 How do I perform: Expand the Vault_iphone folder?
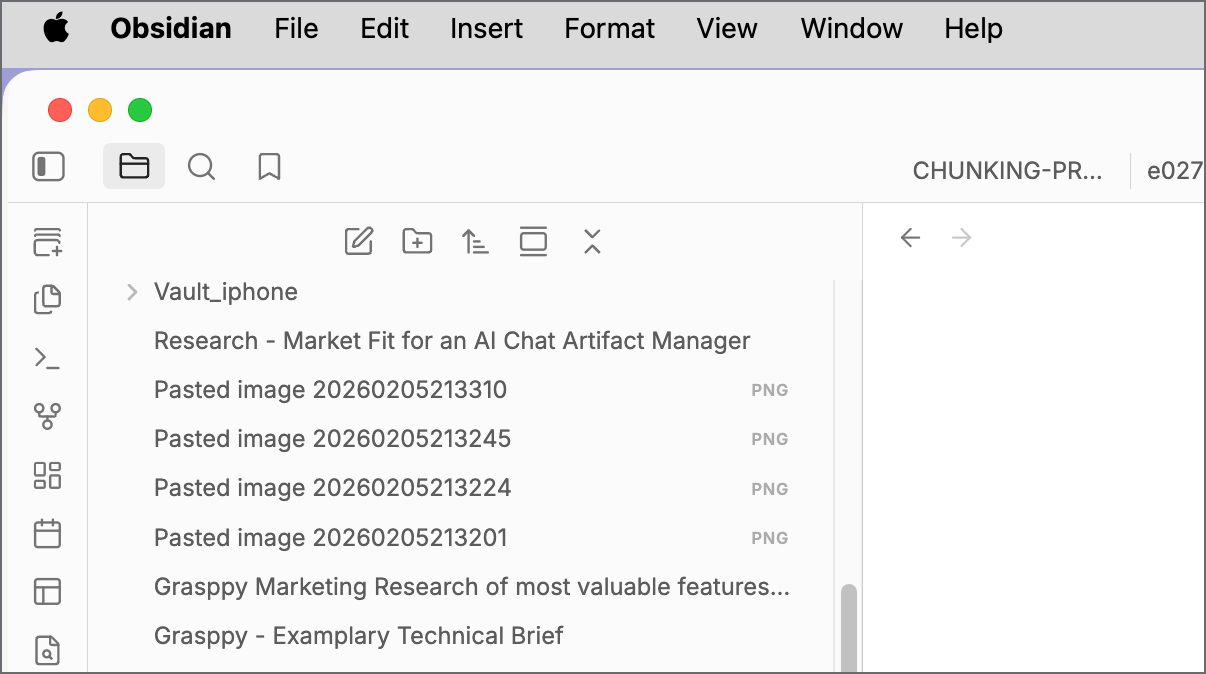click(131, 292)
